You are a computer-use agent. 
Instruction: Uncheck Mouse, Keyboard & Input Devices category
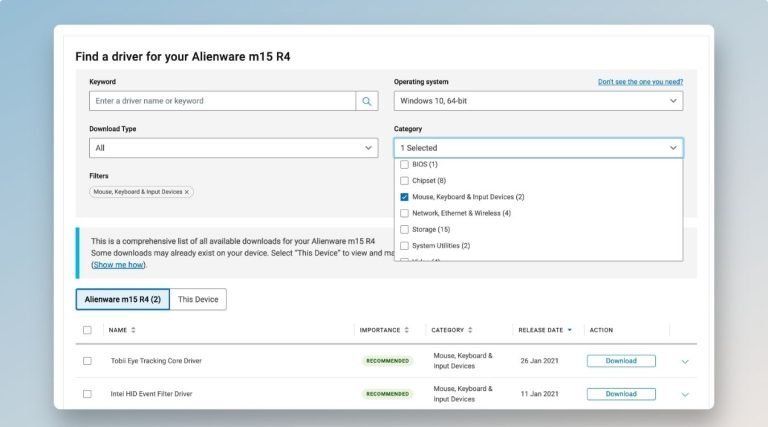[x=404, y=197]
